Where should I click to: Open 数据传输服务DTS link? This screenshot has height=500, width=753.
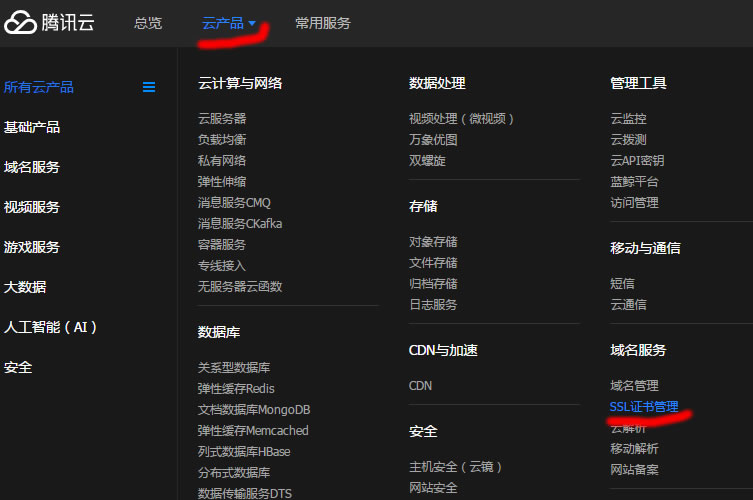coord(245,493)
